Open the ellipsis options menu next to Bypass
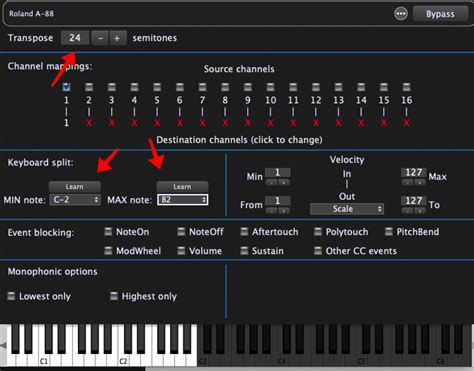 point(401,14)
